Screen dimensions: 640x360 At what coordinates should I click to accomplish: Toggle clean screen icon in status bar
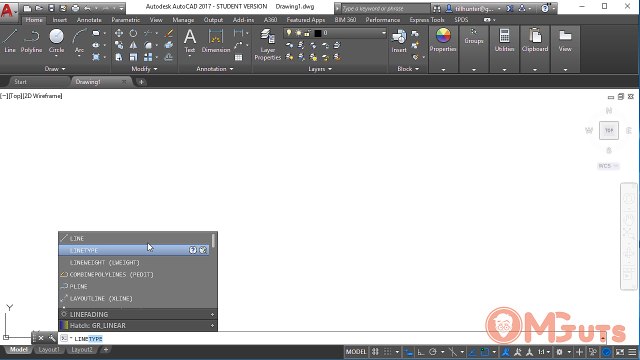coord(620,352)
